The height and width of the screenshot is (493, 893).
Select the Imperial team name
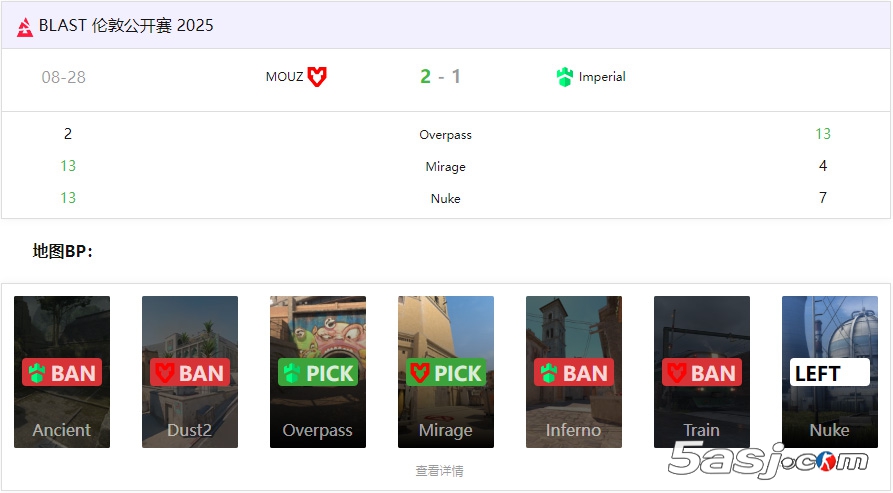(x=602, y=77)
